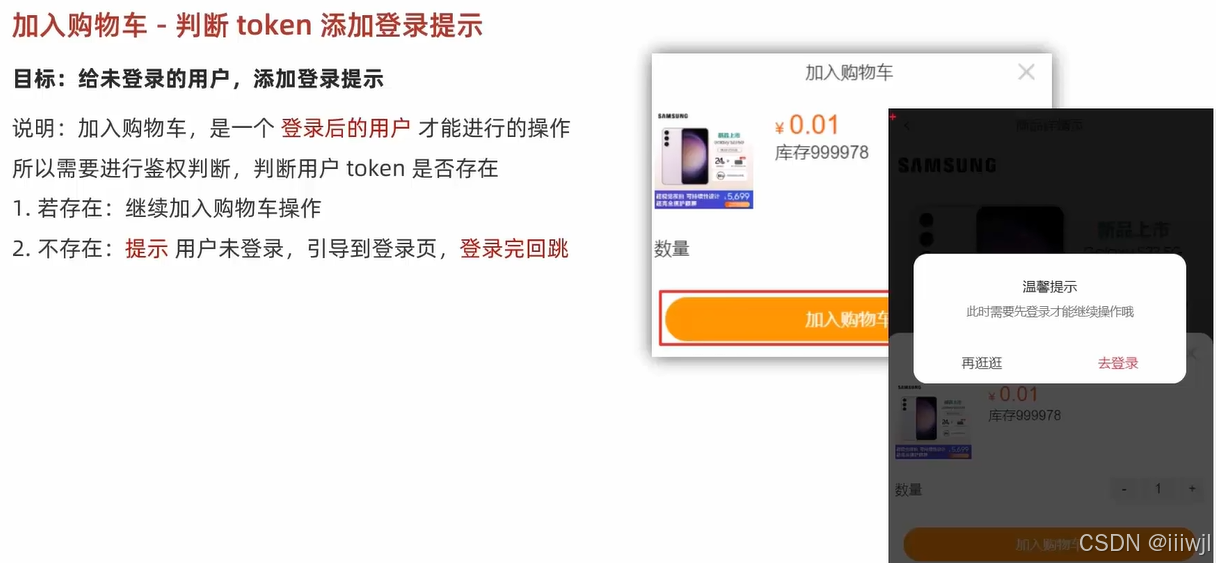The height and width of the screenshot is (563, 1216).
Task: Click red text 登录后的用户
Action: pos(345,128)
